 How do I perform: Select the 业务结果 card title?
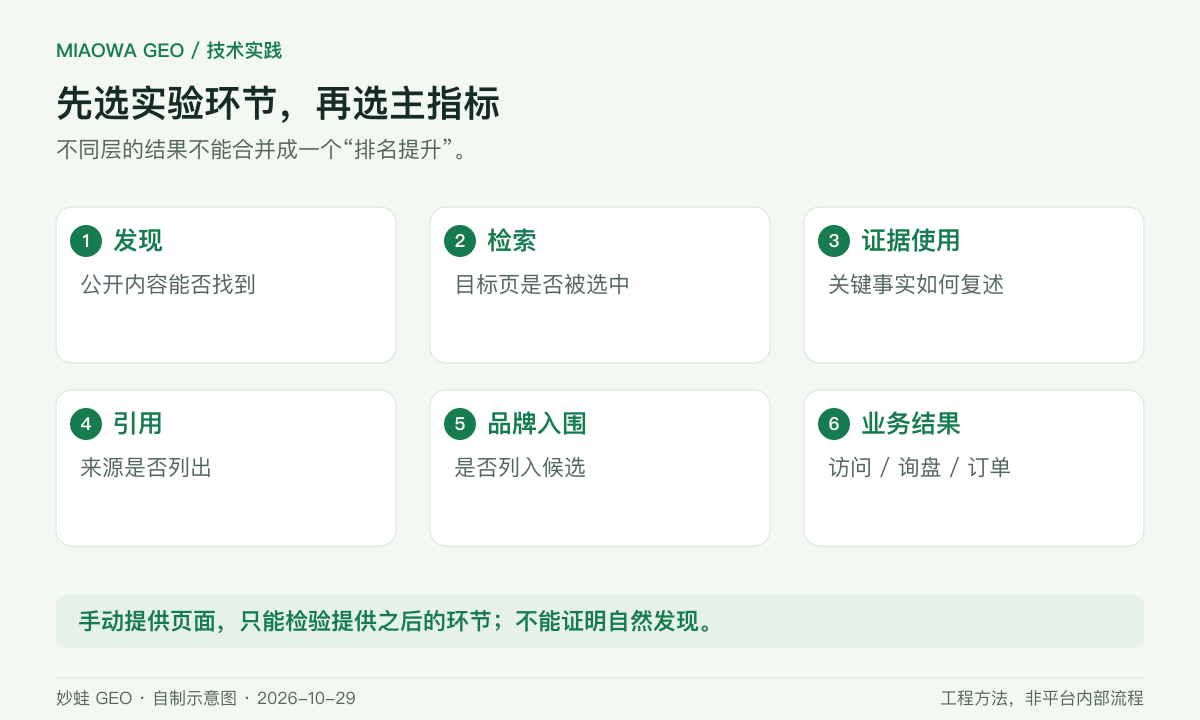[911, 424]
